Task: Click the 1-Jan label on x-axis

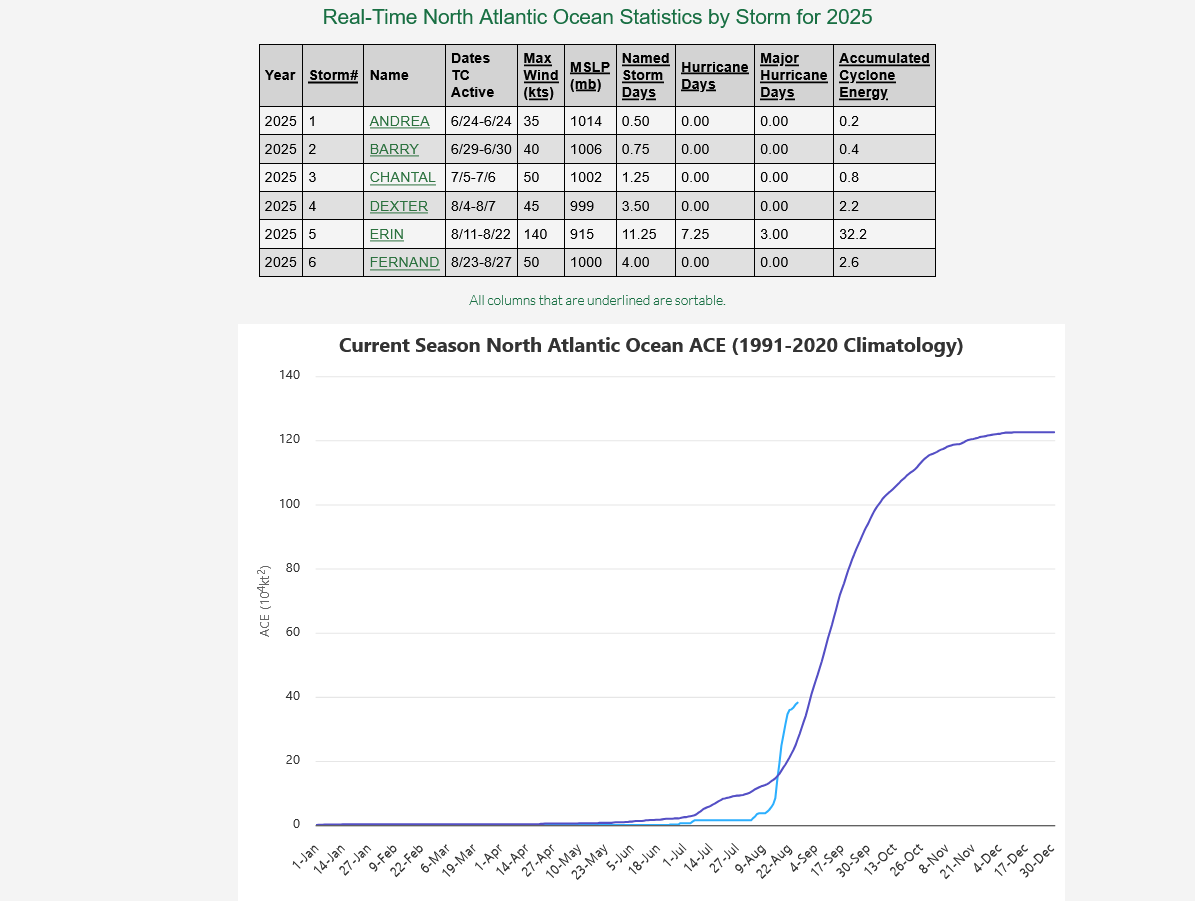Action: tap(307, 858)
